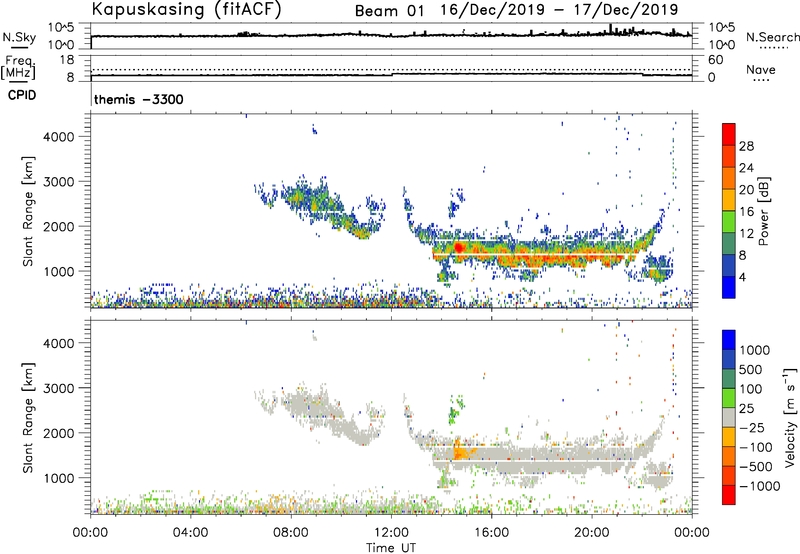Click the '4000' range tick on the power panel

click(x=59, y=137)
